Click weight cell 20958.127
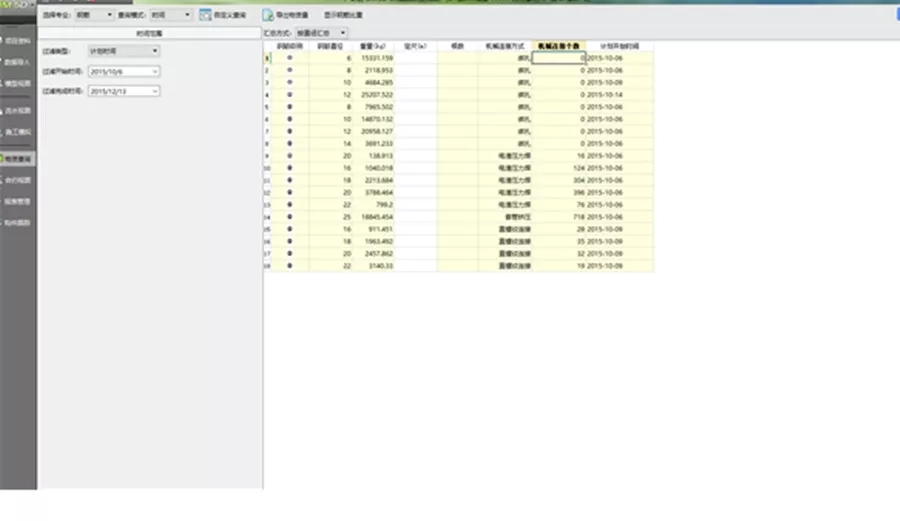Screen dimensions: 900x521 tap(373, 131)
